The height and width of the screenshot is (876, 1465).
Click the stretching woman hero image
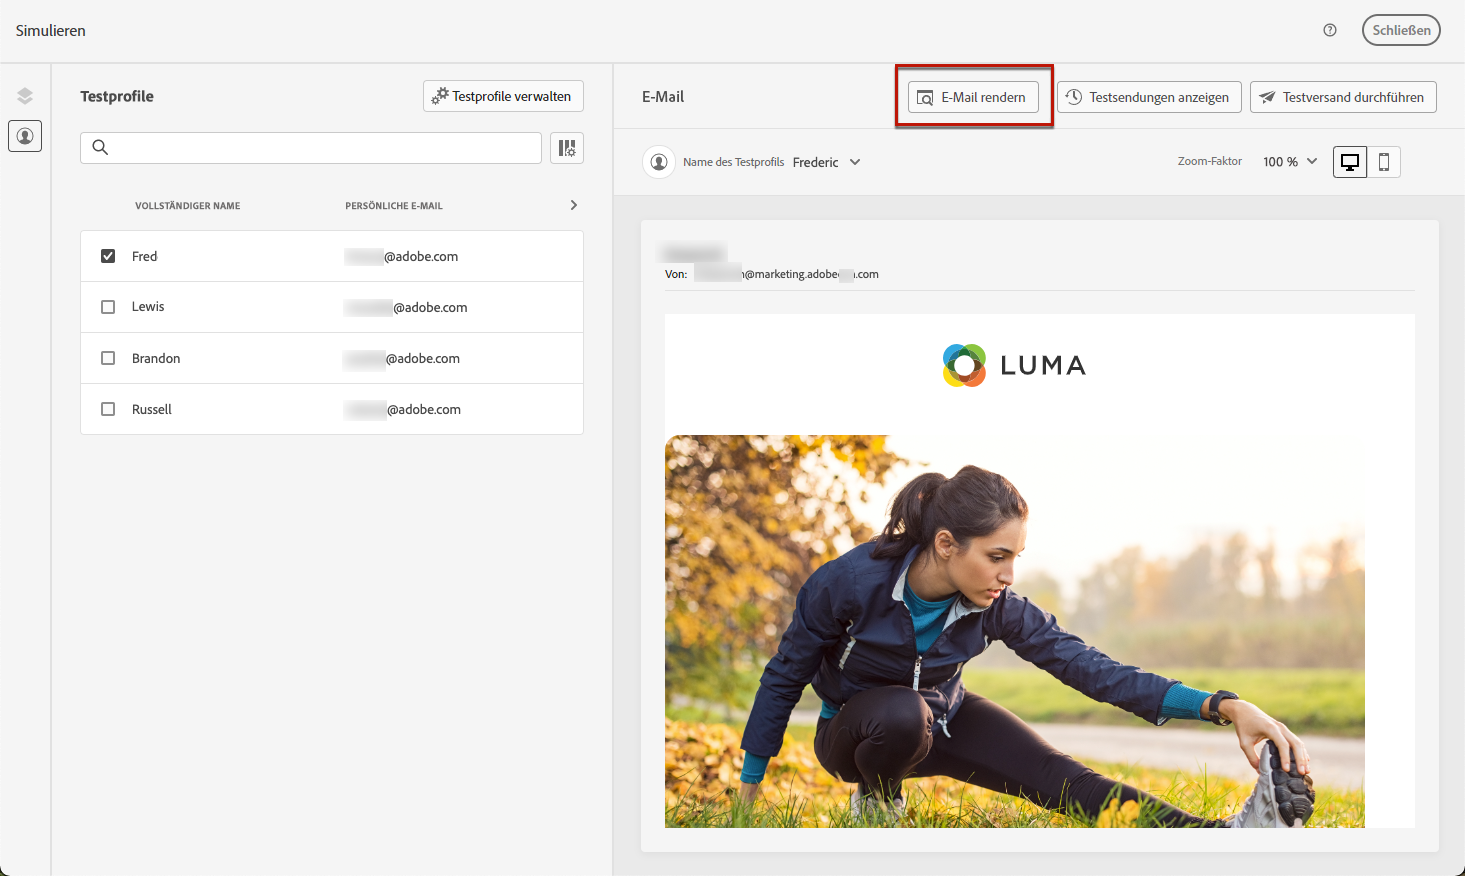1014,631
